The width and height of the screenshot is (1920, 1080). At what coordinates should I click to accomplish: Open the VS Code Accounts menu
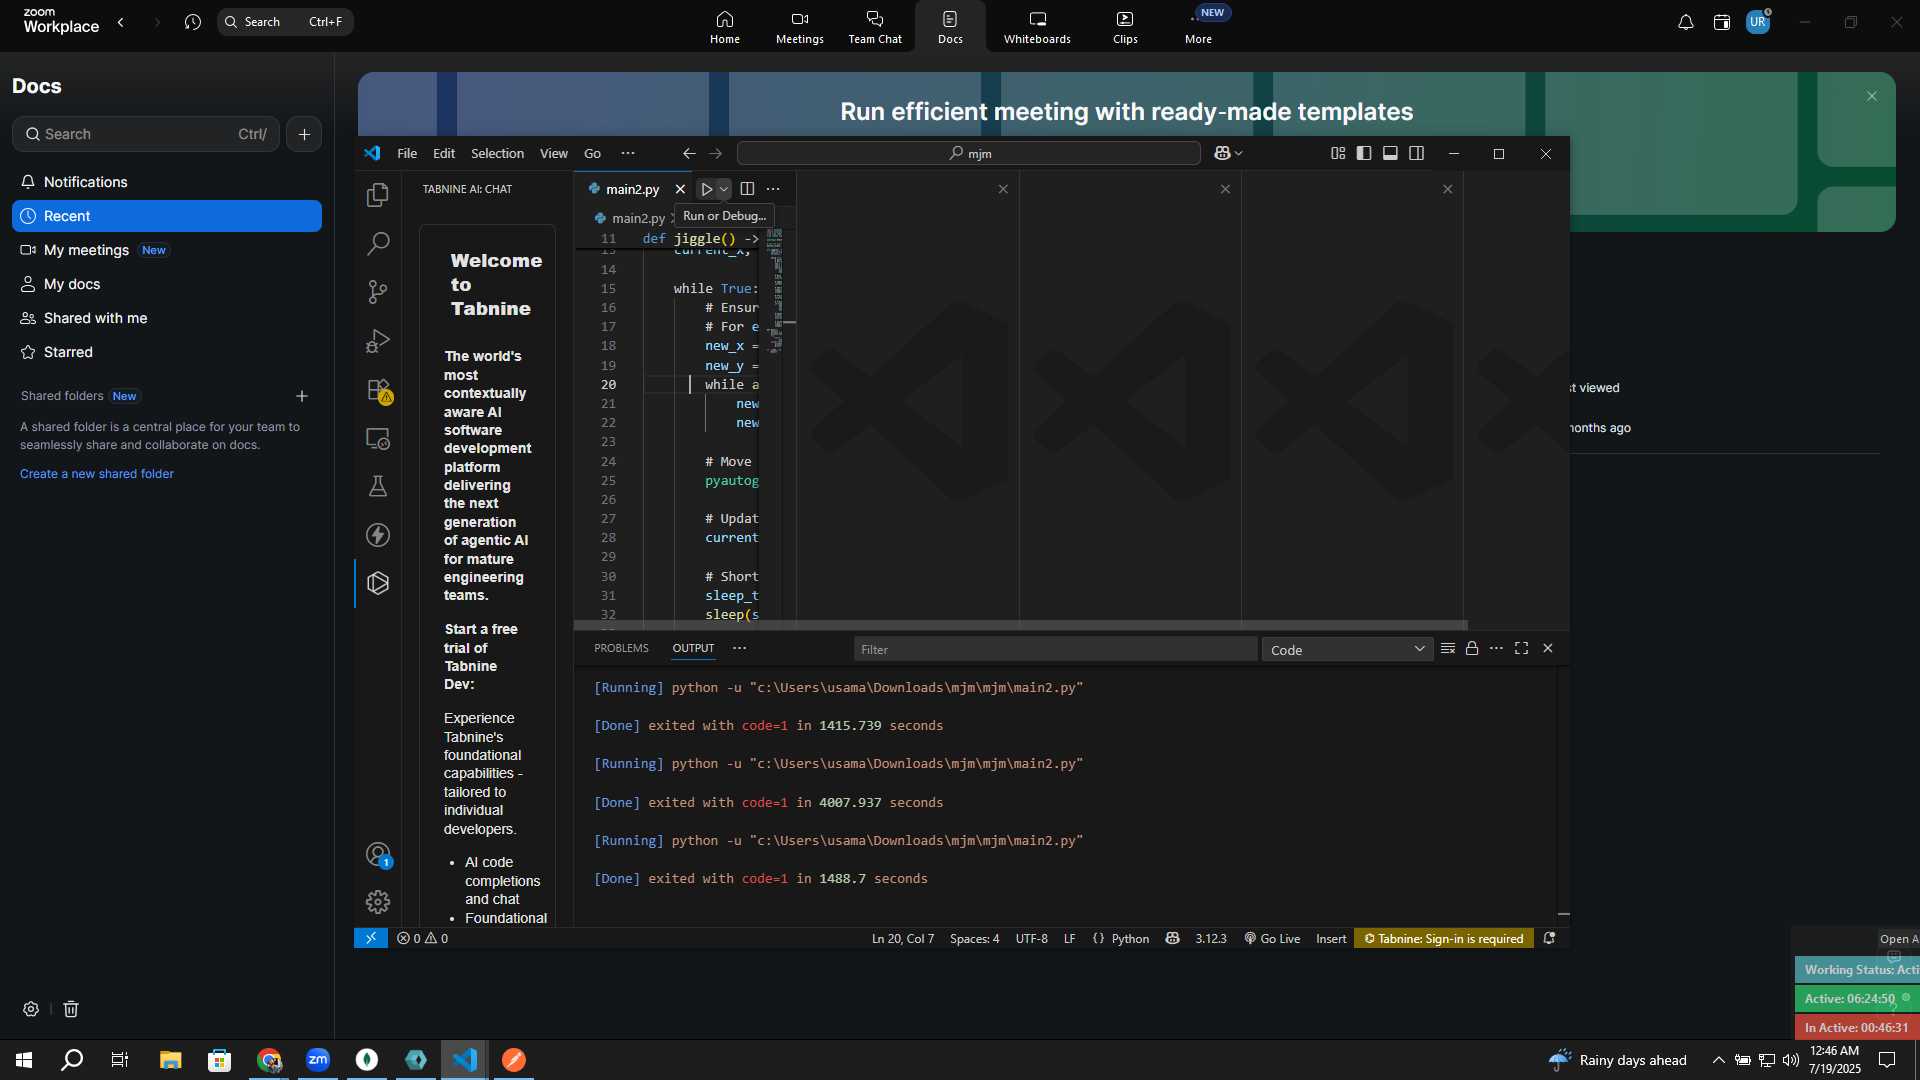coord(378,855)
